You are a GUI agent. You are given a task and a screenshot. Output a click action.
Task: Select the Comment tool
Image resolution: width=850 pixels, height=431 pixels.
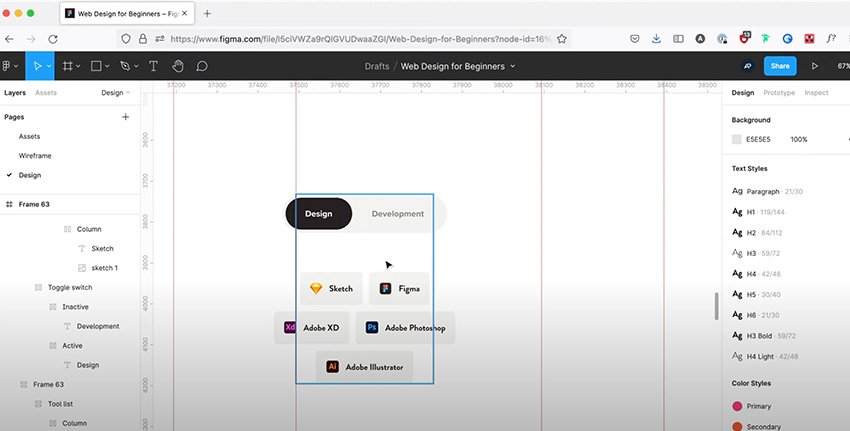pos(202,66)
